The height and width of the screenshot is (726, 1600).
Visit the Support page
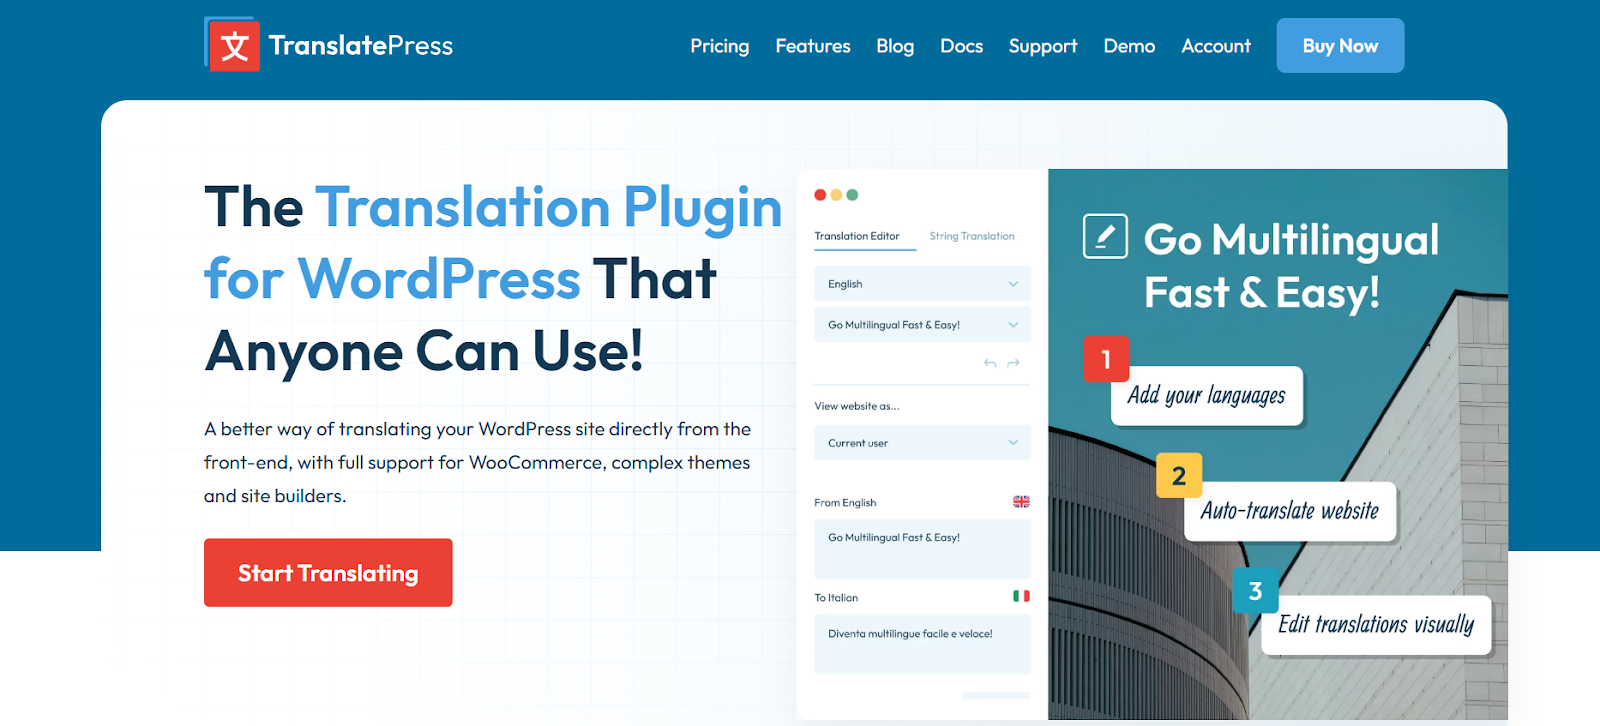[x=1042, y=46]
